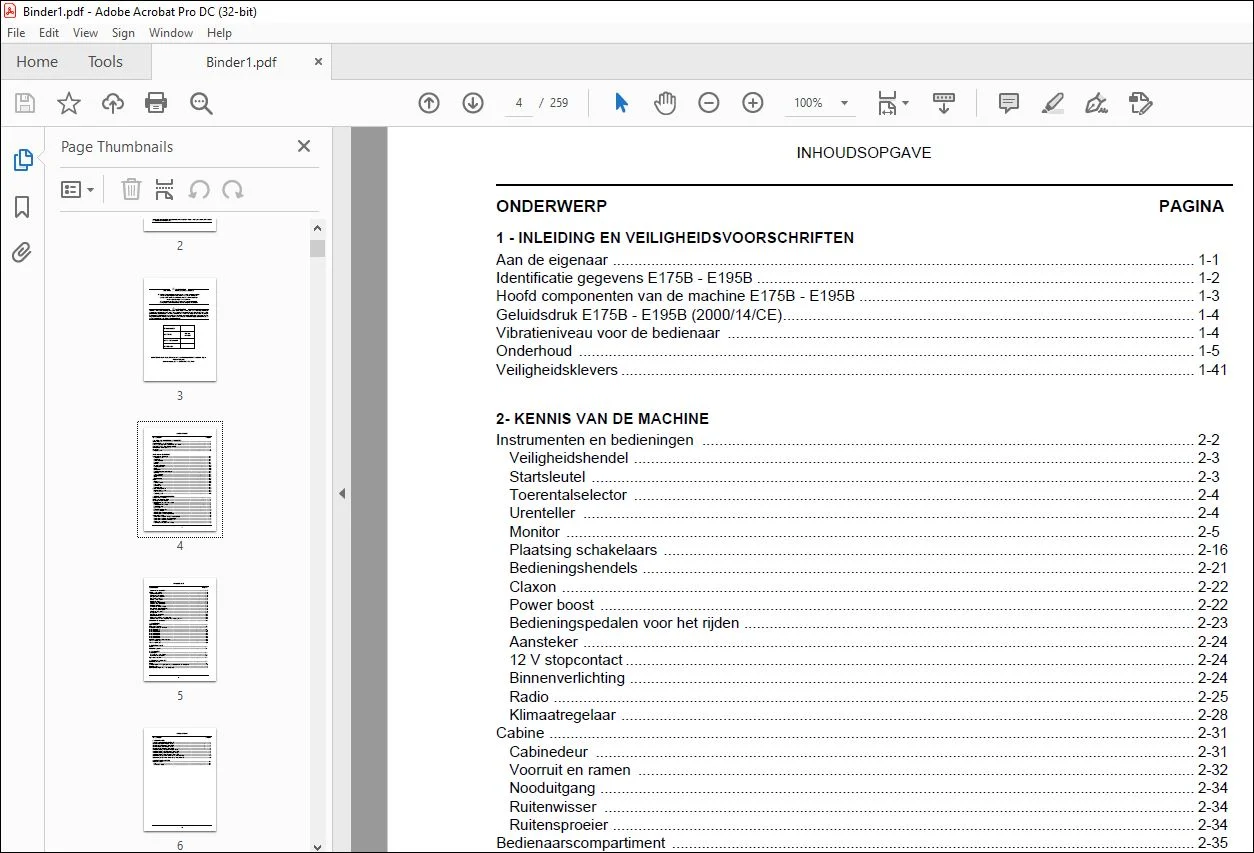Select the Binder1.pdf document tab
The width and height of the screenshot is (1254, 853).
(241, 62)
